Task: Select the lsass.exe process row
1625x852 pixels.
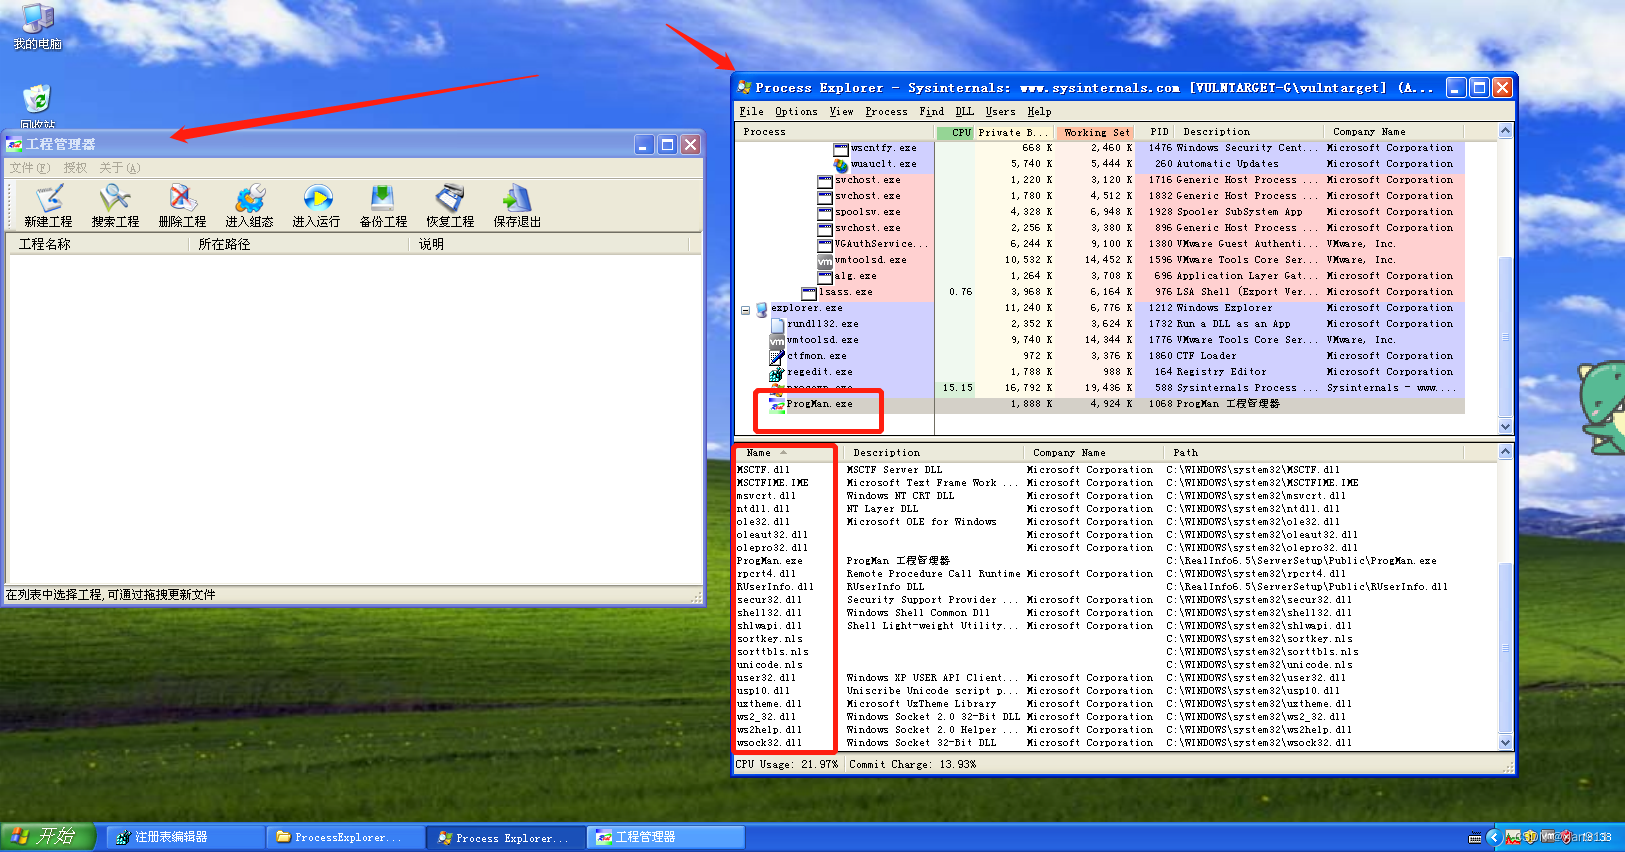Action: pos(1100,292)
